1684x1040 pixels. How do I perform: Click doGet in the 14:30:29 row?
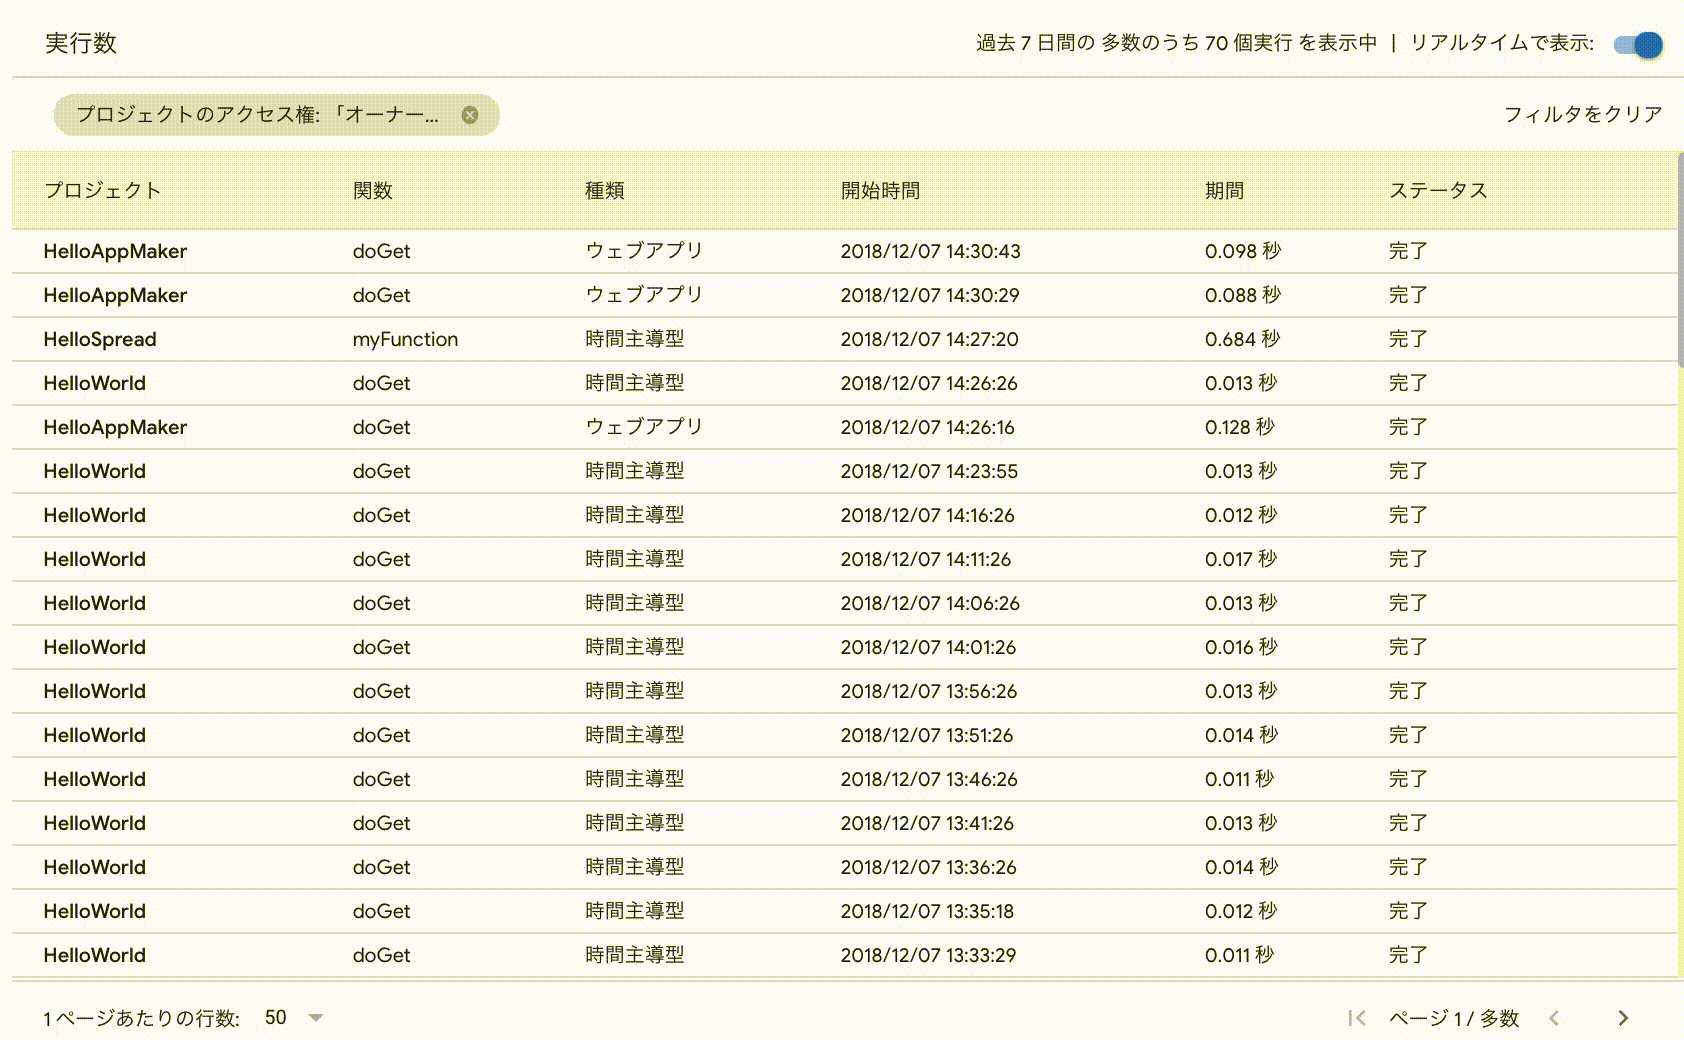(381, 295)
